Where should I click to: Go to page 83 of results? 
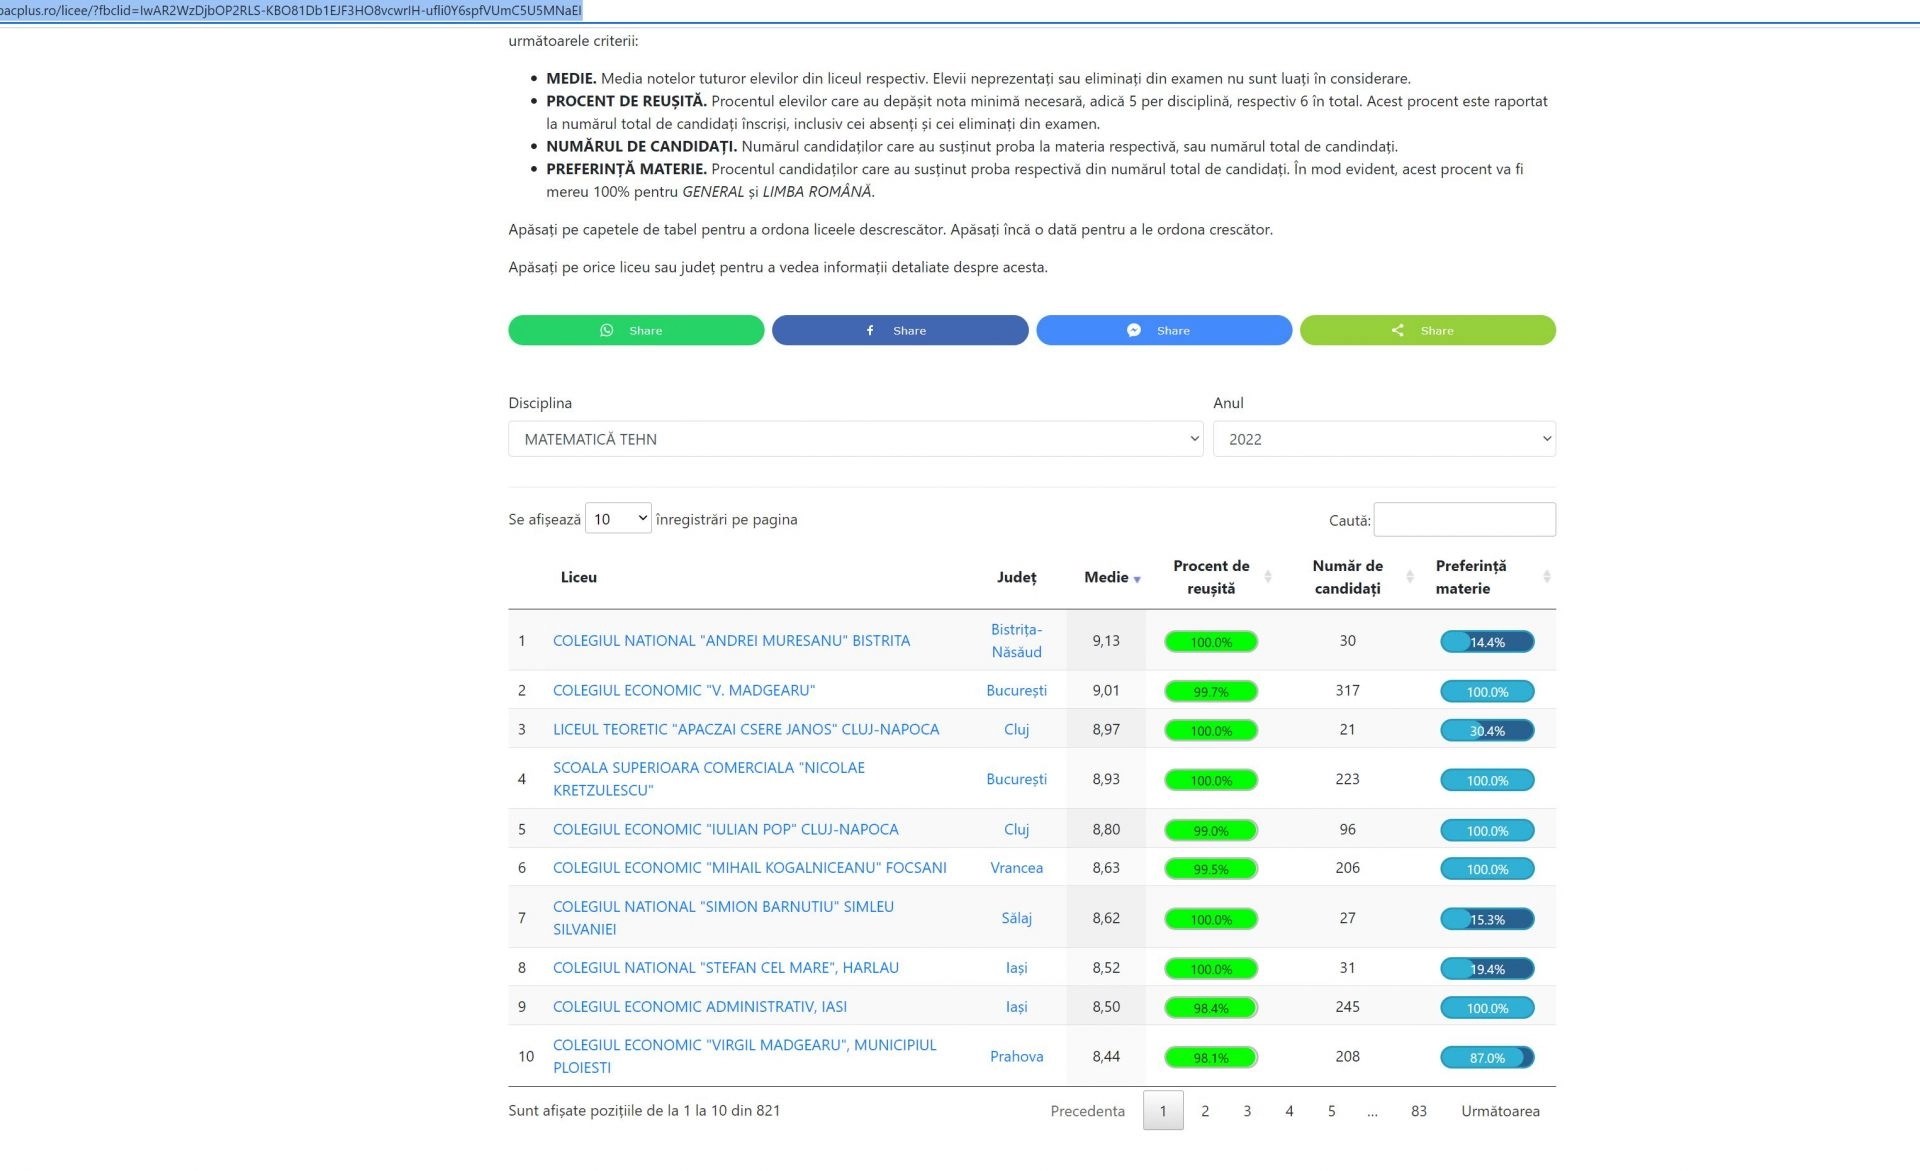click(x=1418, y=1111)
